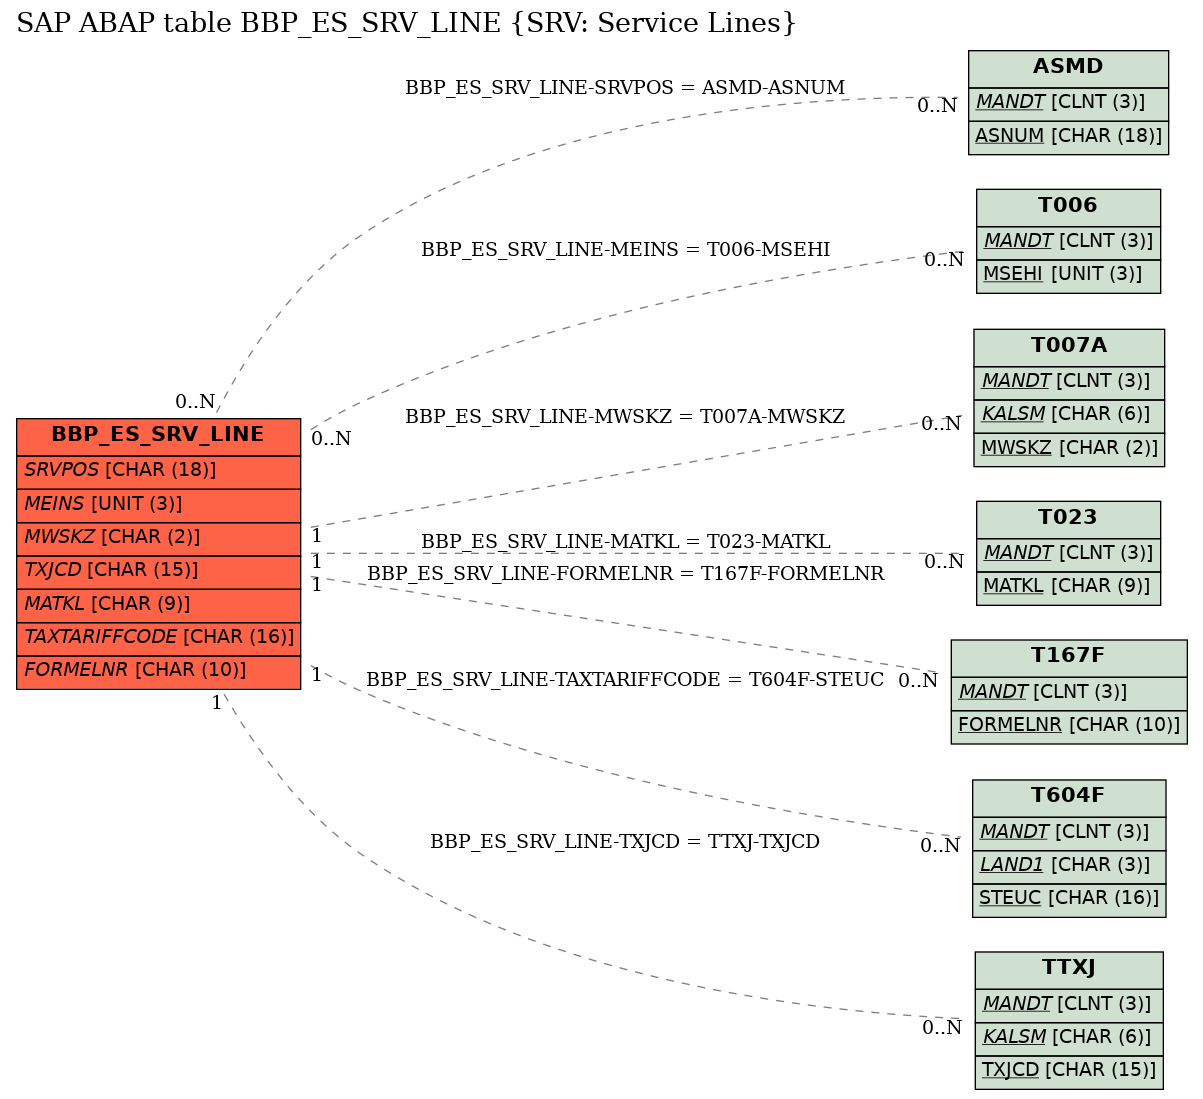The width and height of the screenshot is (1203, 1099).
Task: Click the BBP_ES_SRV_LINE table header
Action: [158, 437]
